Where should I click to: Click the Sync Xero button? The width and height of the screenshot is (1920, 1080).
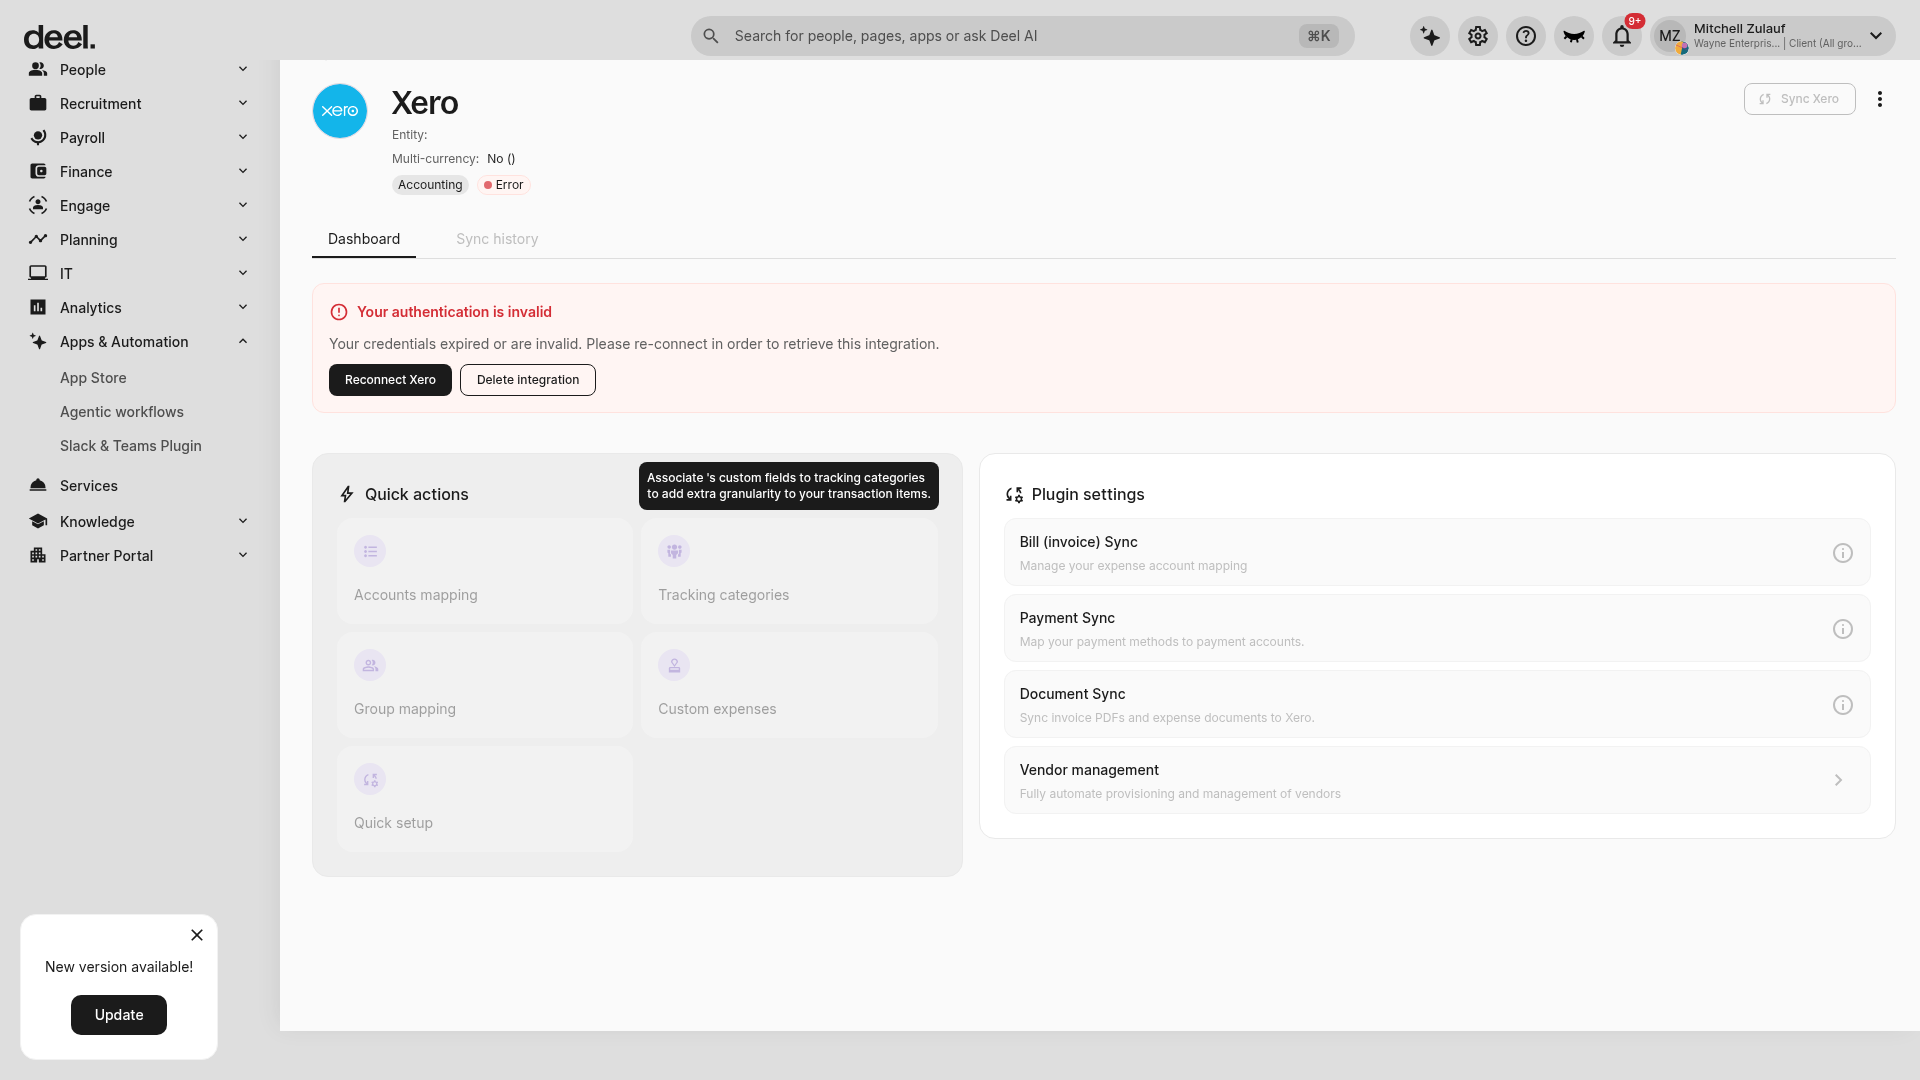(x=1800, y=99)
